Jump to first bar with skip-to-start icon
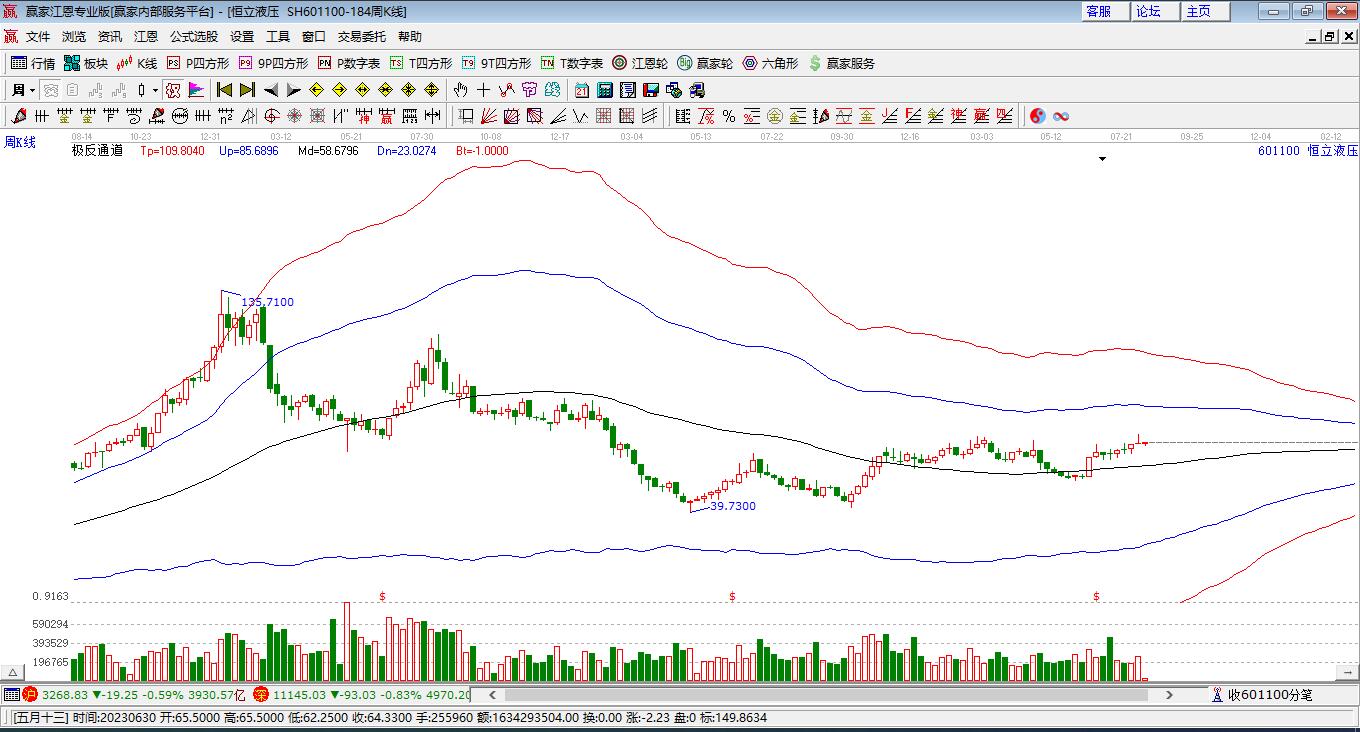This screenshot has width=1360, height=732. click(x=224, y=90)
